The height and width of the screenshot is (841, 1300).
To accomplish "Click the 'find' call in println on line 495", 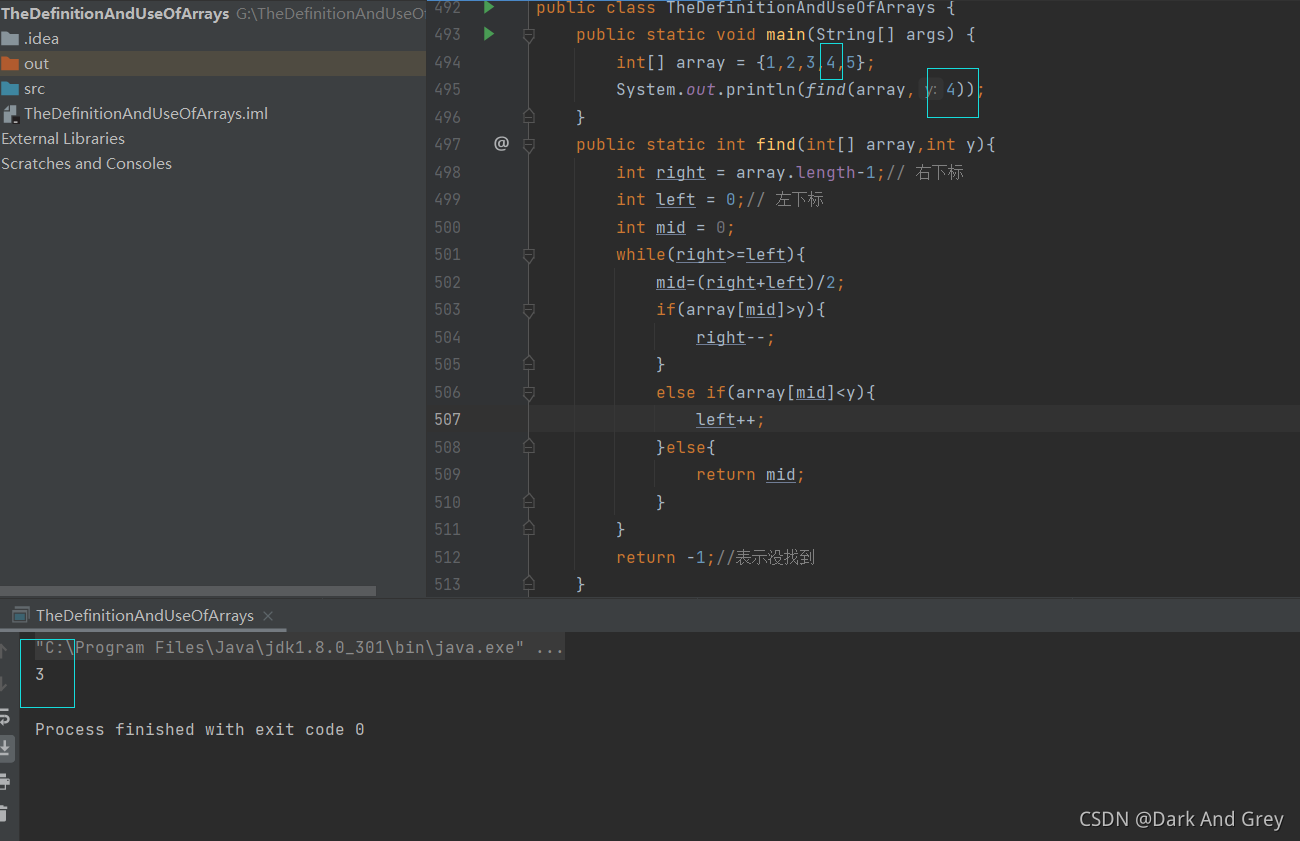I will [826, 90].
